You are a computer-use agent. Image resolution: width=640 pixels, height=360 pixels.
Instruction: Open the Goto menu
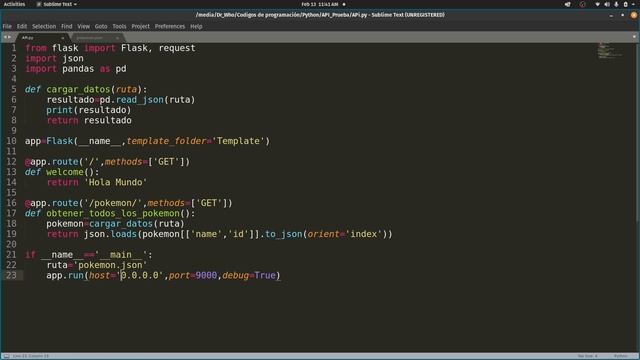point(101,26)
